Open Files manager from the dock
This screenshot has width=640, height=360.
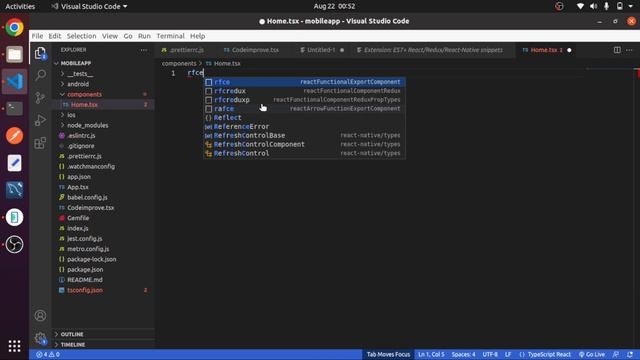(x=14, y=54)
